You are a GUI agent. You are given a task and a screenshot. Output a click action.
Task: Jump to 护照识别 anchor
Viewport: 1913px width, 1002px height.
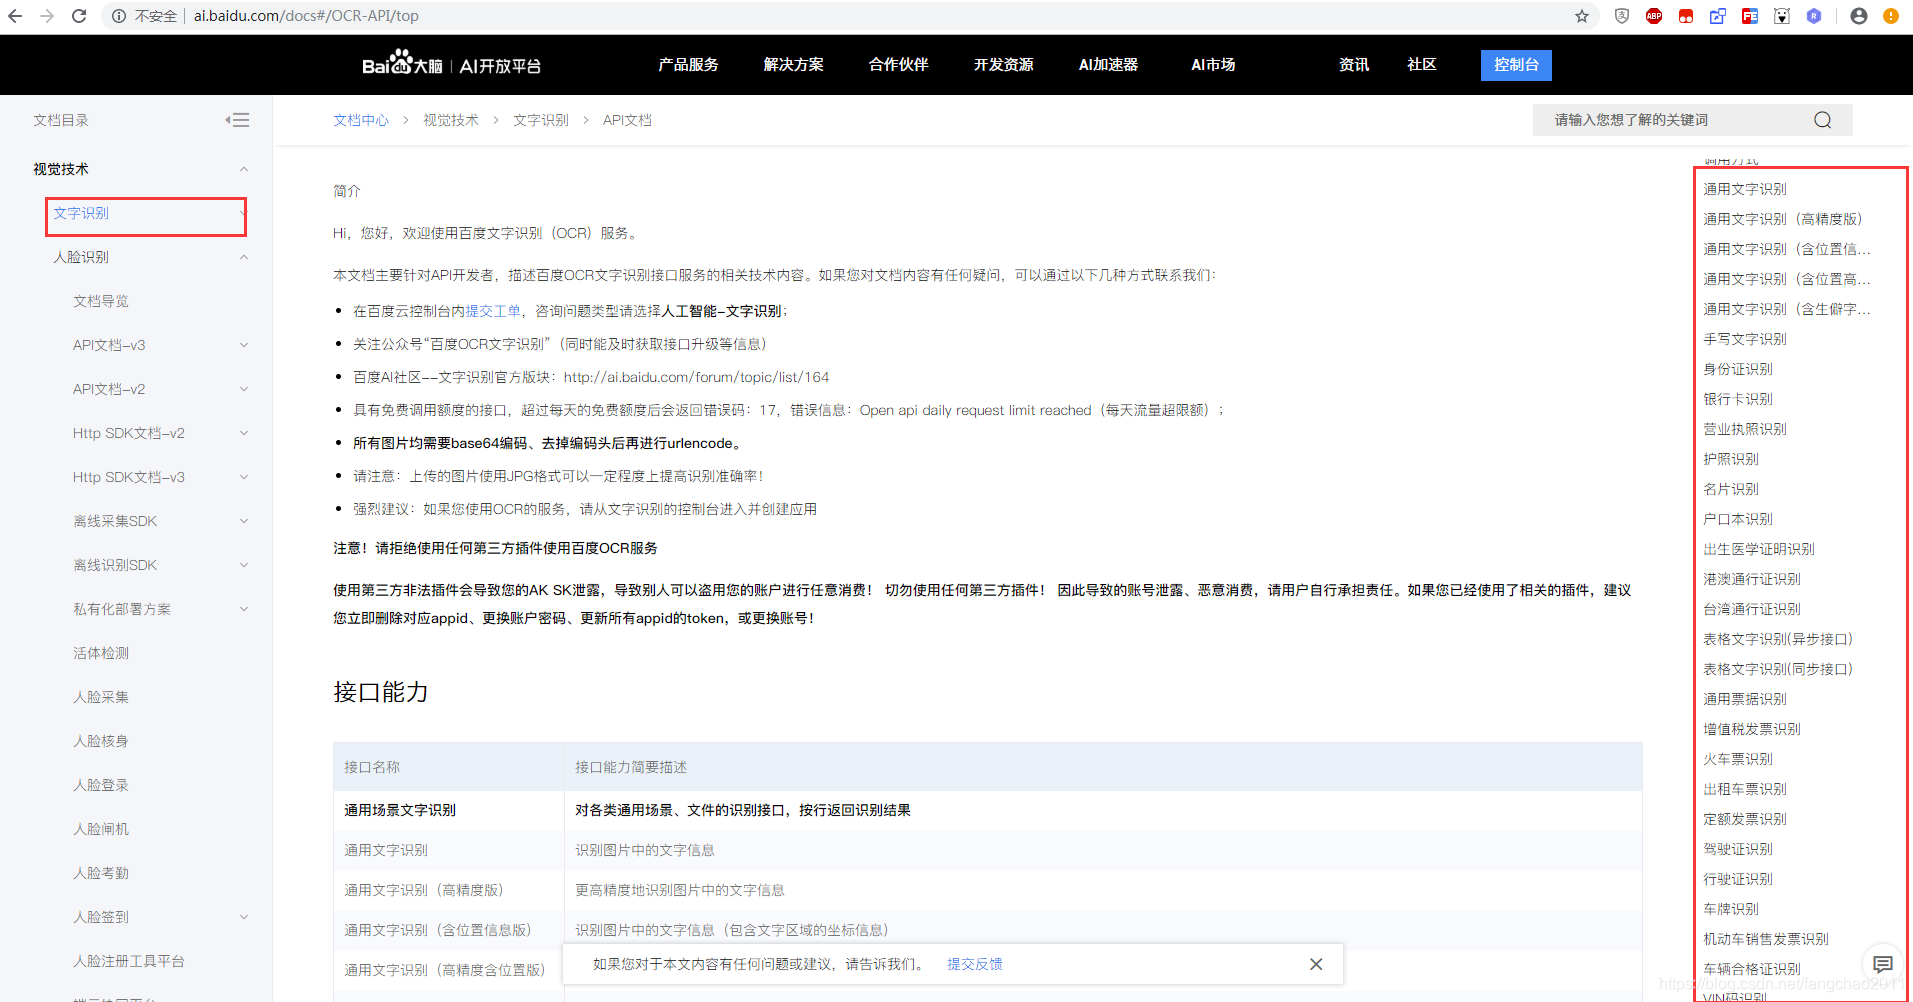(1731, 459)
